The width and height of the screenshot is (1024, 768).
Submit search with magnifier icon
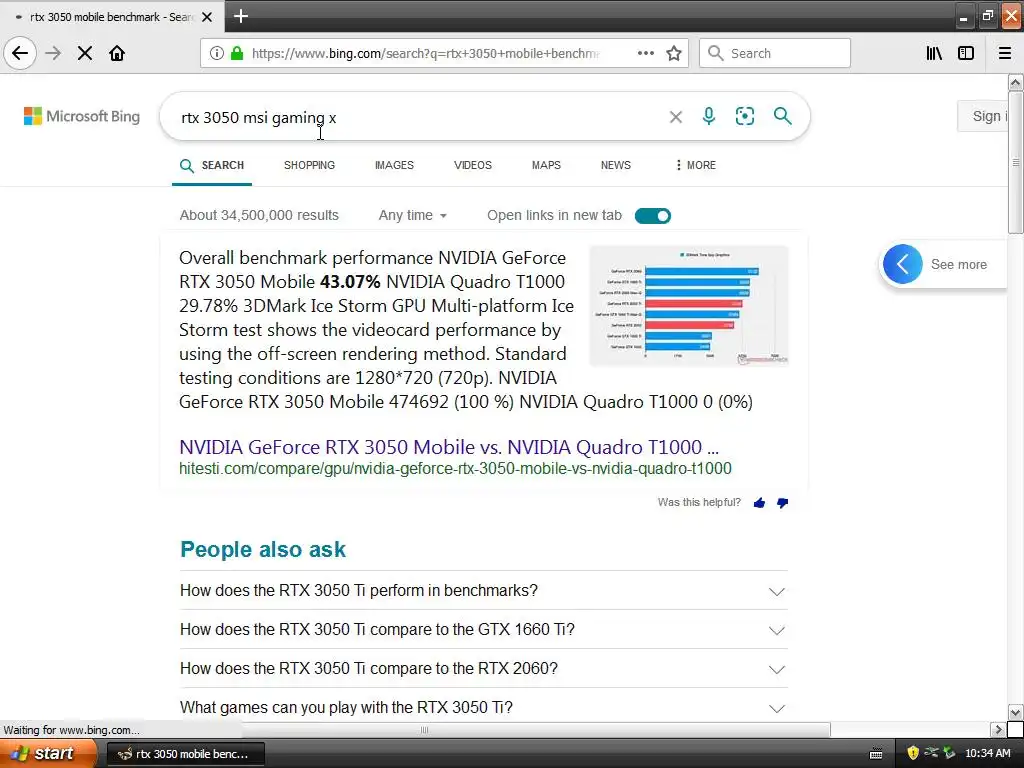(x=782, y=116)
